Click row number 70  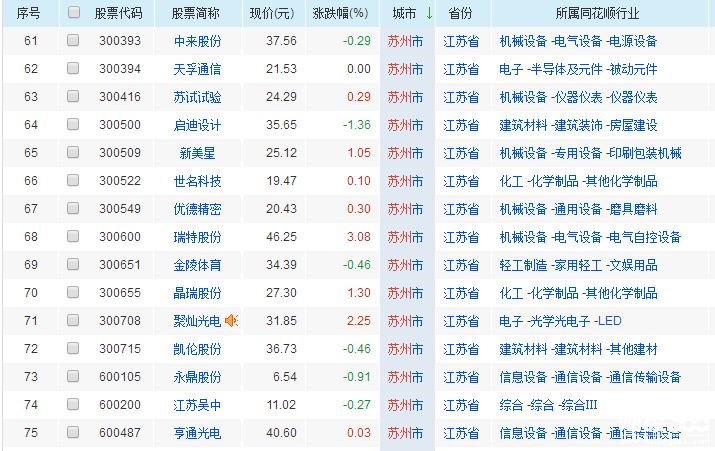(x=31, y=293)
